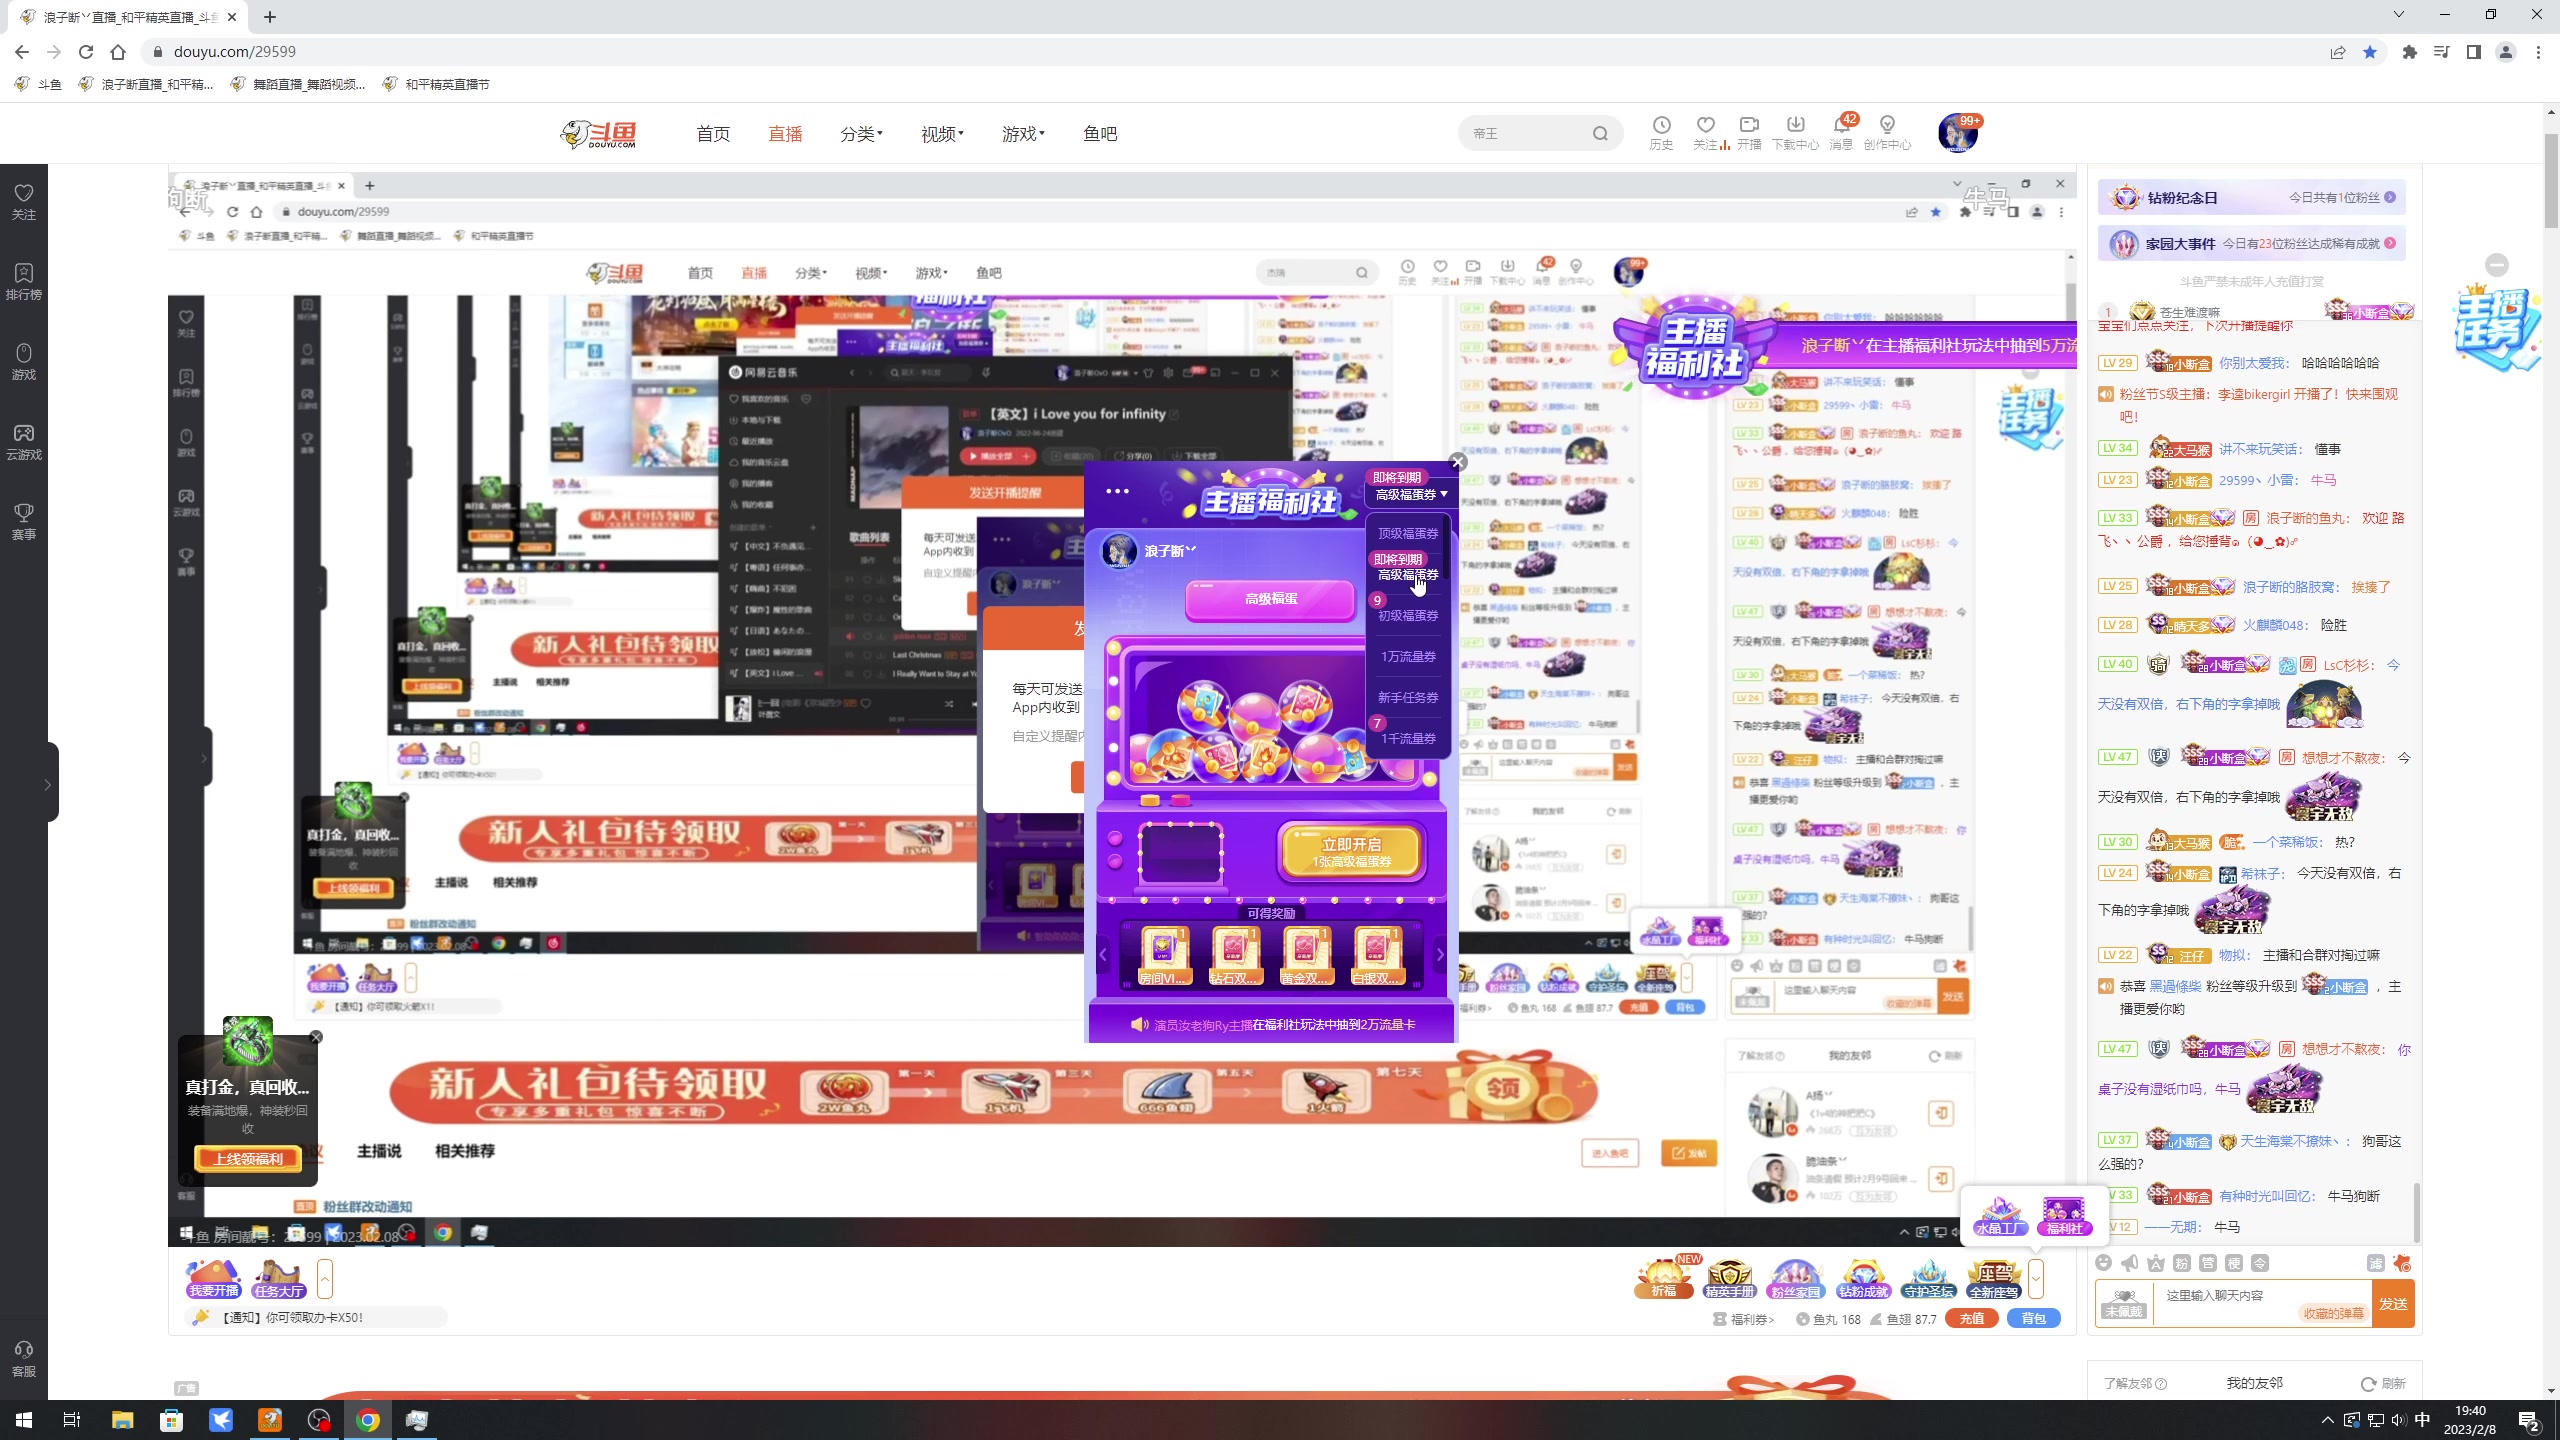The image size is (2560, 1440).
Task: Open the 钻粉成就 activity icon
Action: (1862, 1278)
